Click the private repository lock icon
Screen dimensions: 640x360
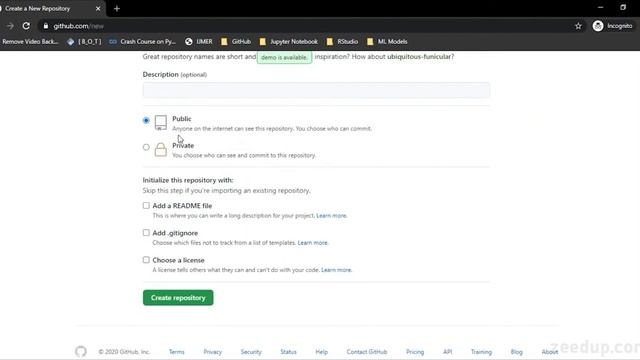pos(161,149)
